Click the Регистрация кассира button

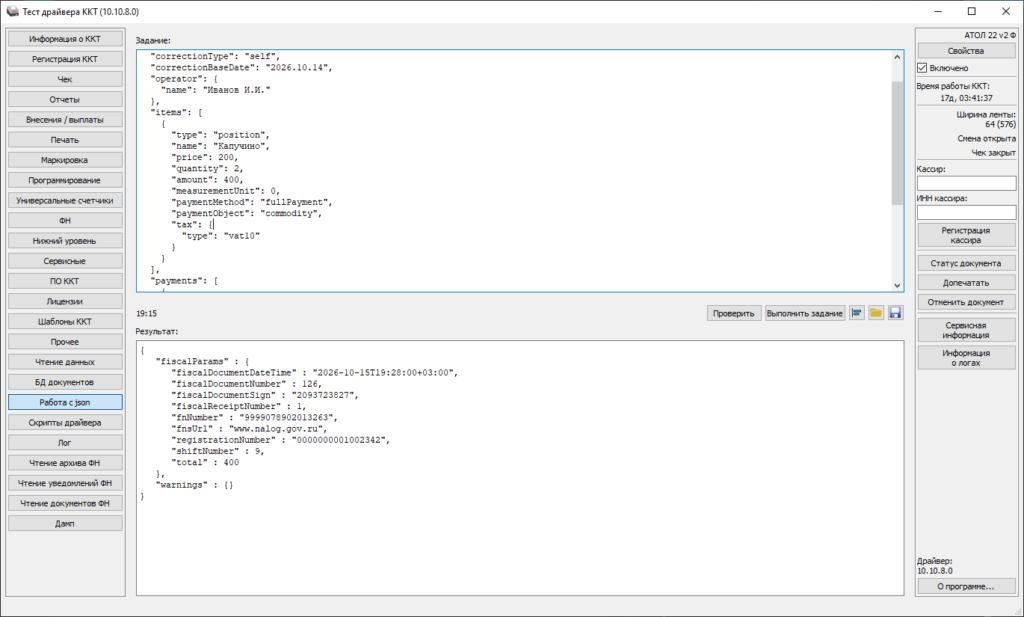(966, 235)
